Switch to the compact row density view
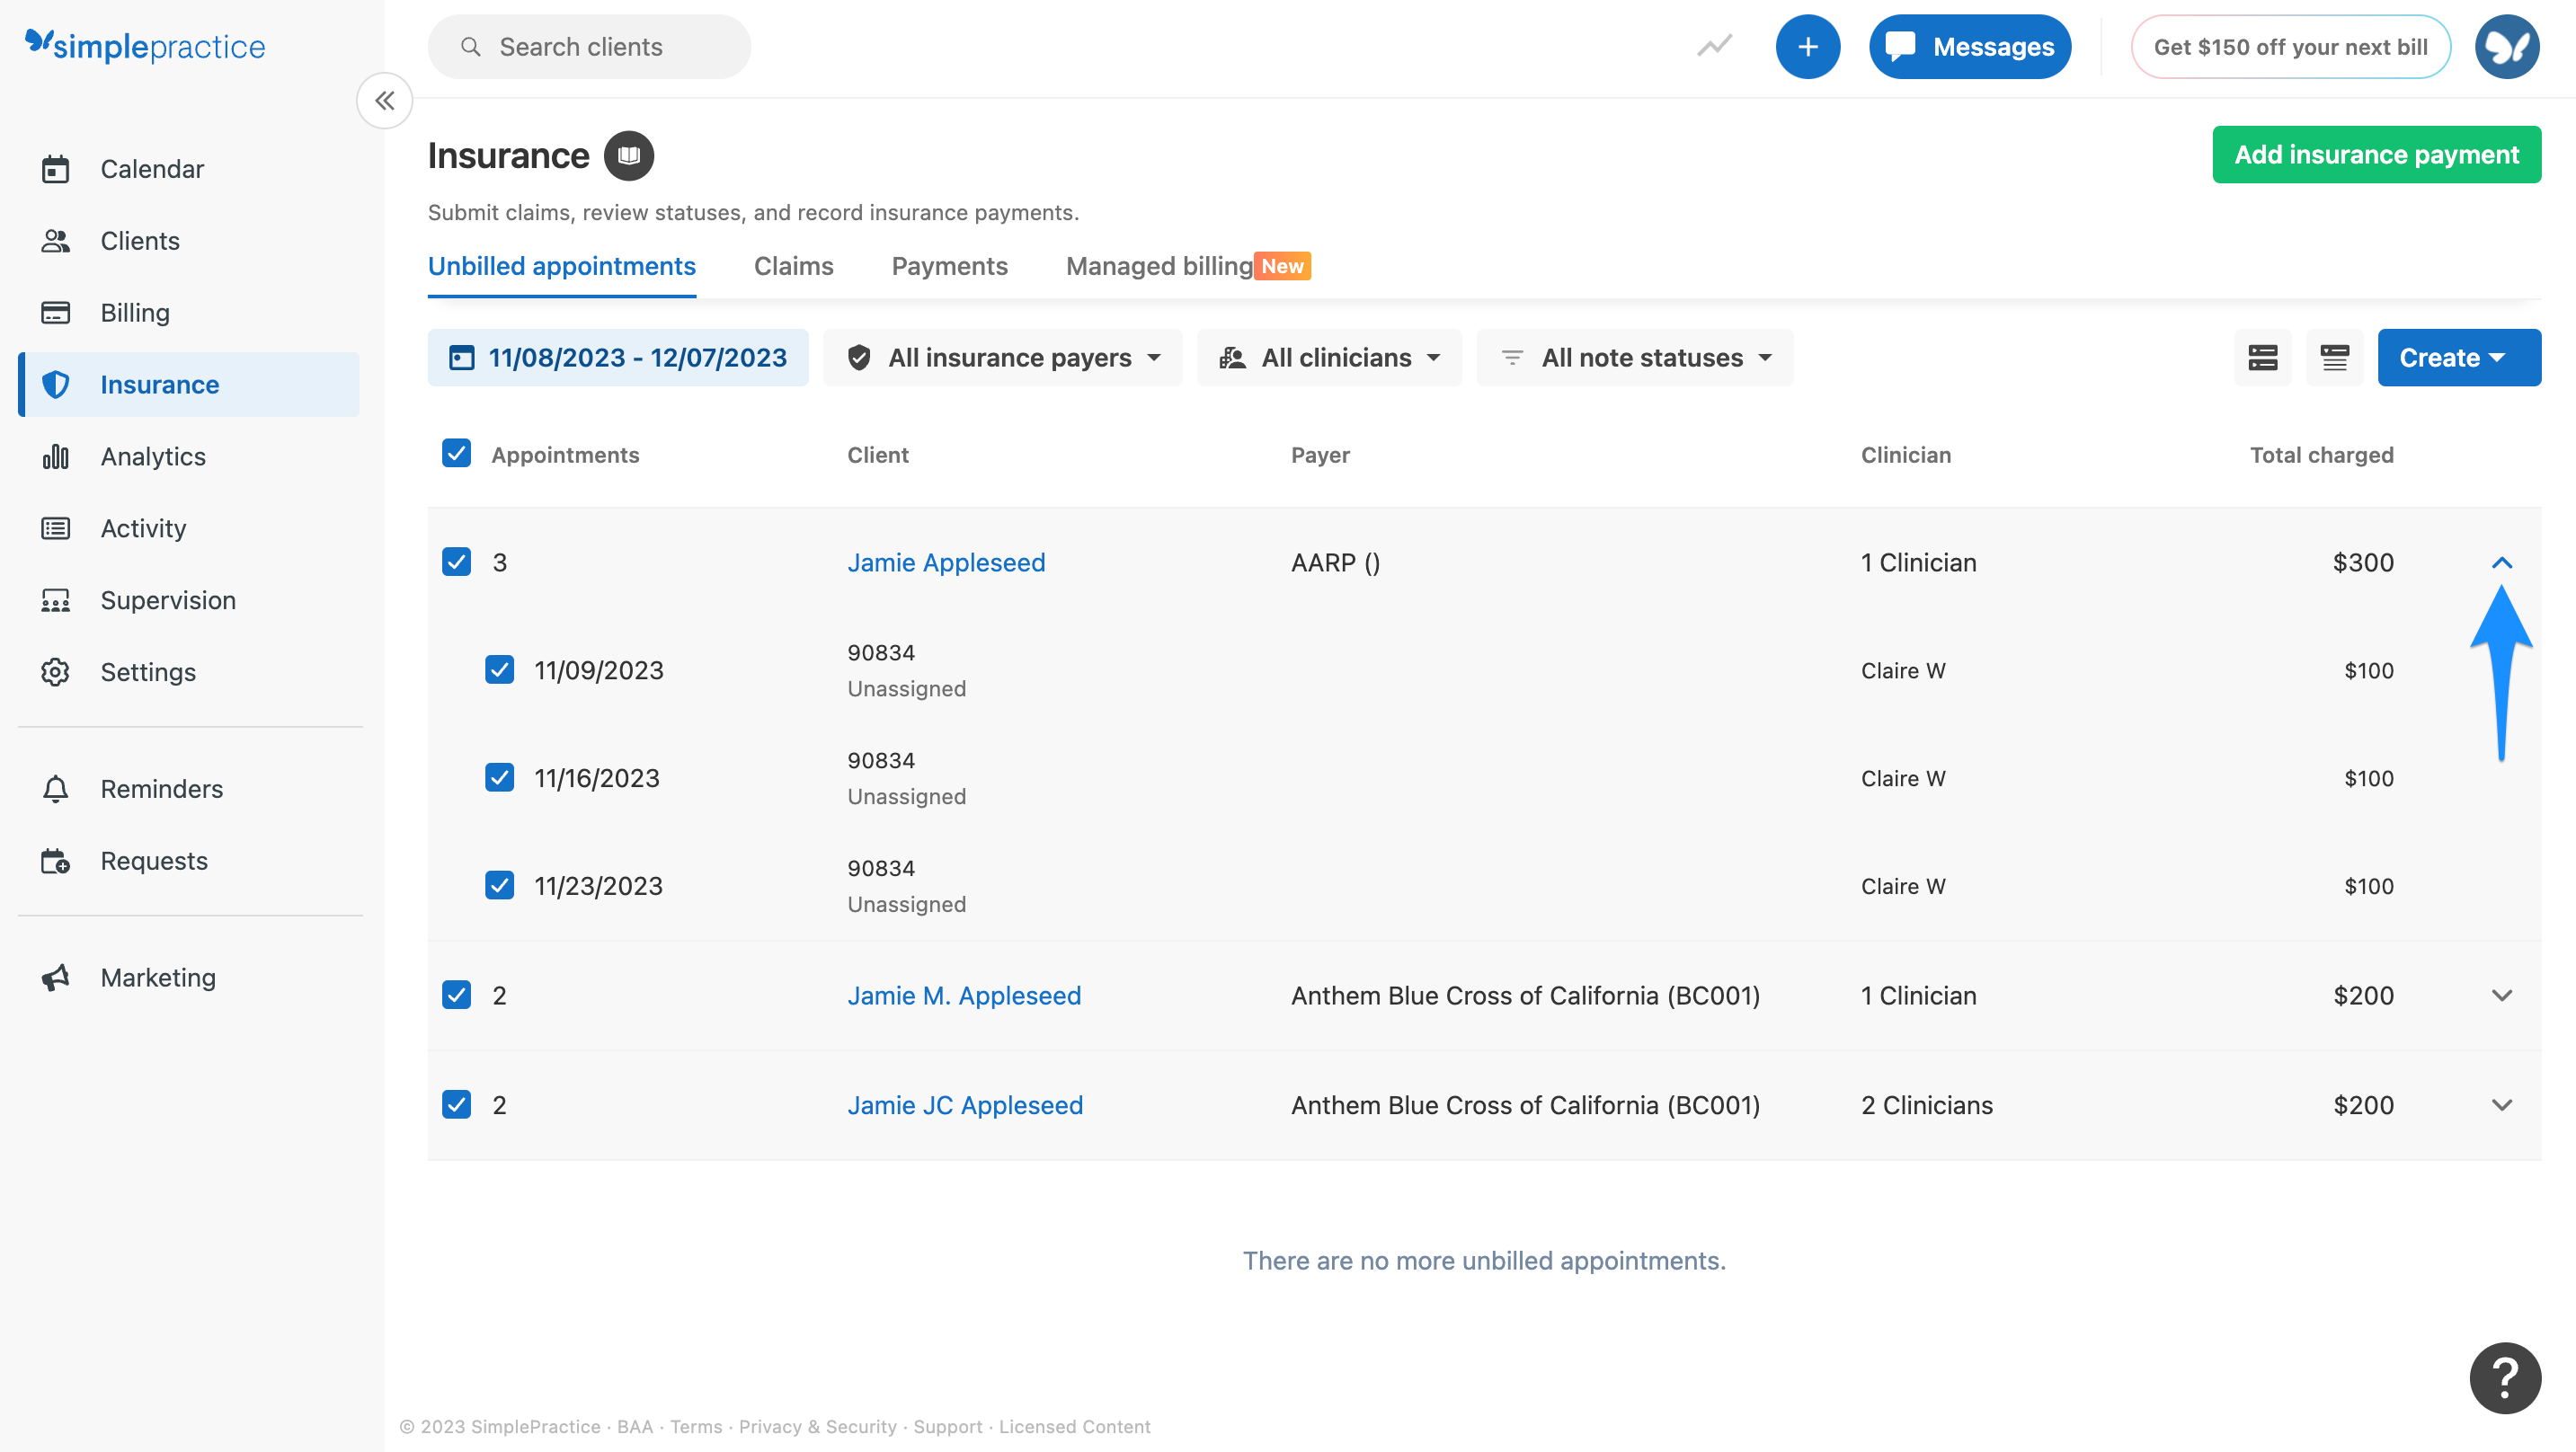Viewport: 2576px width, 1452px height. click(x=2335, y=358)
